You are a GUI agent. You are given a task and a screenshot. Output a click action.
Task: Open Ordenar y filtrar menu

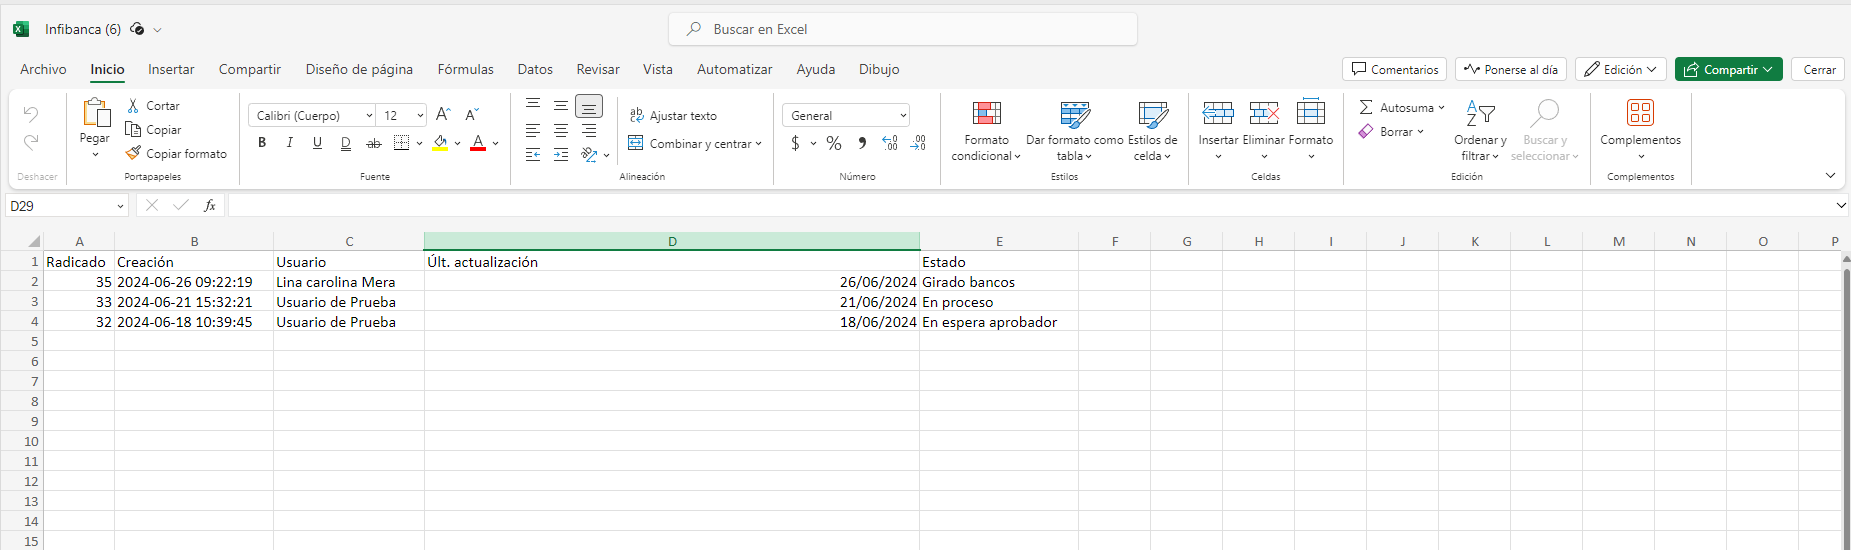1480,131
